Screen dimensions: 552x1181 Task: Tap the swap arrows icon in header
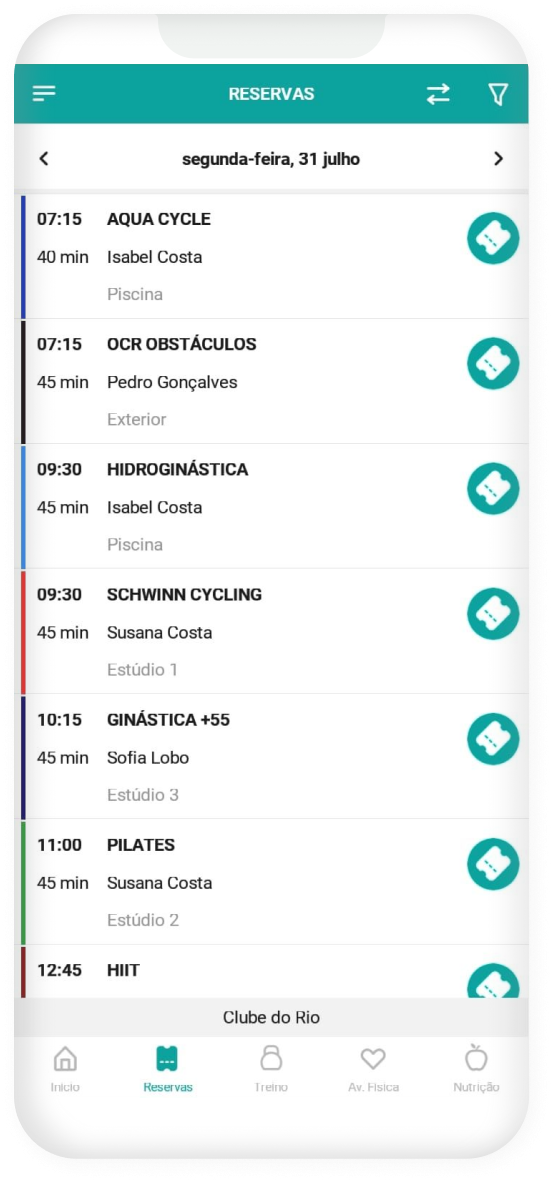click(438, 94)
